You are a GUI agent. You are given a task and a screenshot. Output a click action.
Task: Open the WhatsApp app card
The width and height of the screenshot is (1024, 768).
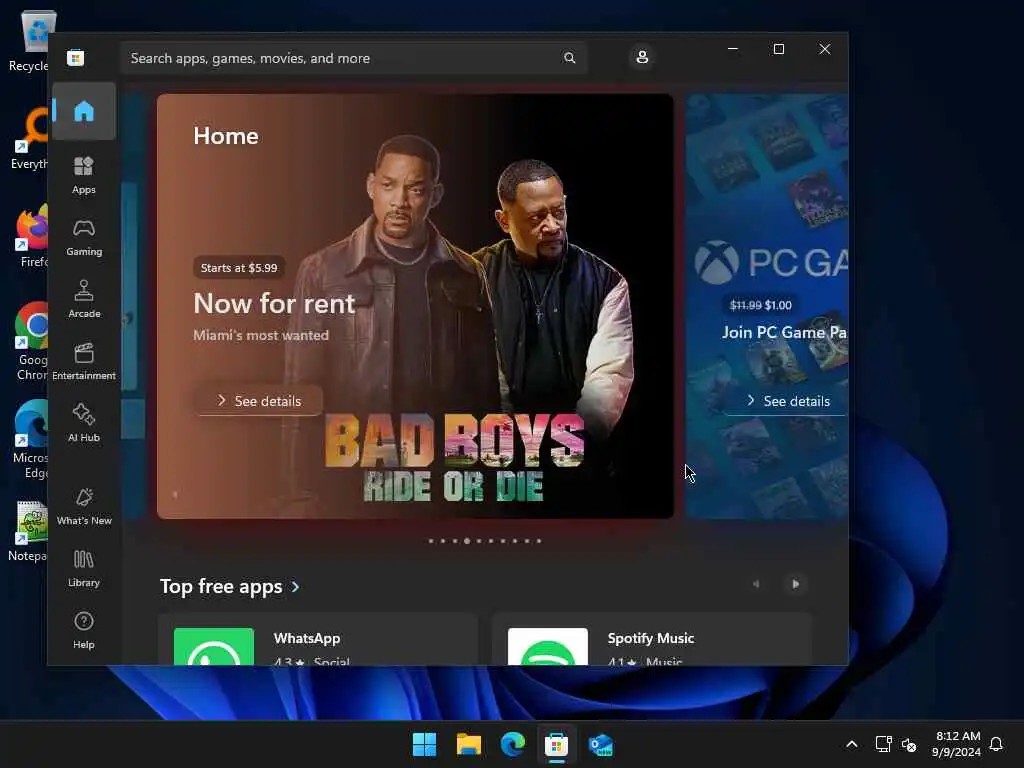point(318,640)
